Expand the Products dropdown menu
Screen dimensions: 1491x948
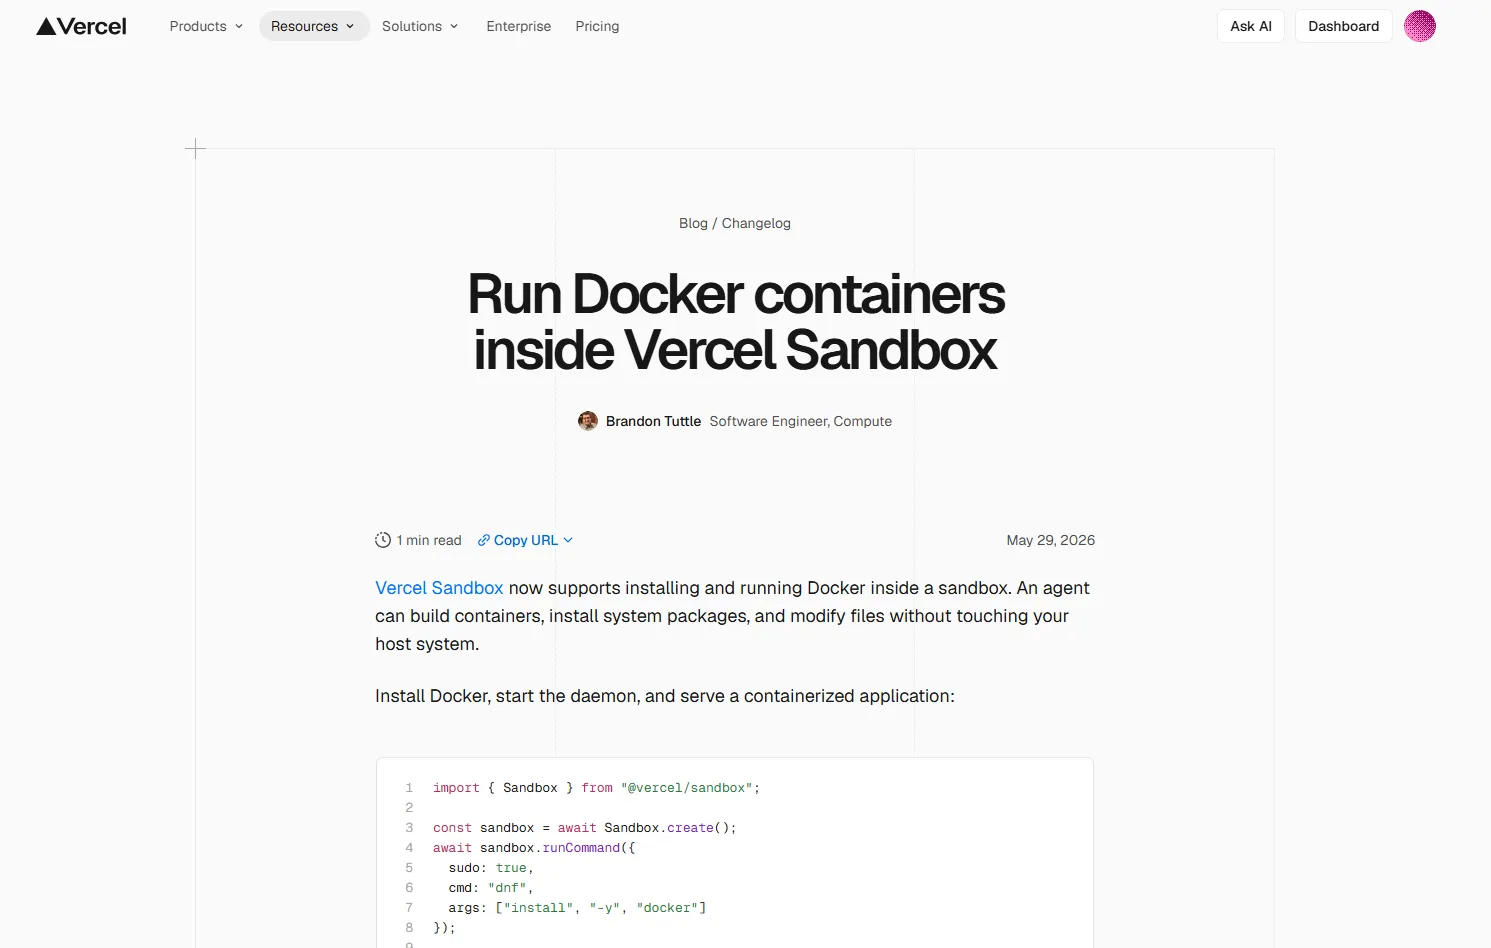pyautogui.click(x=206, y=26)
